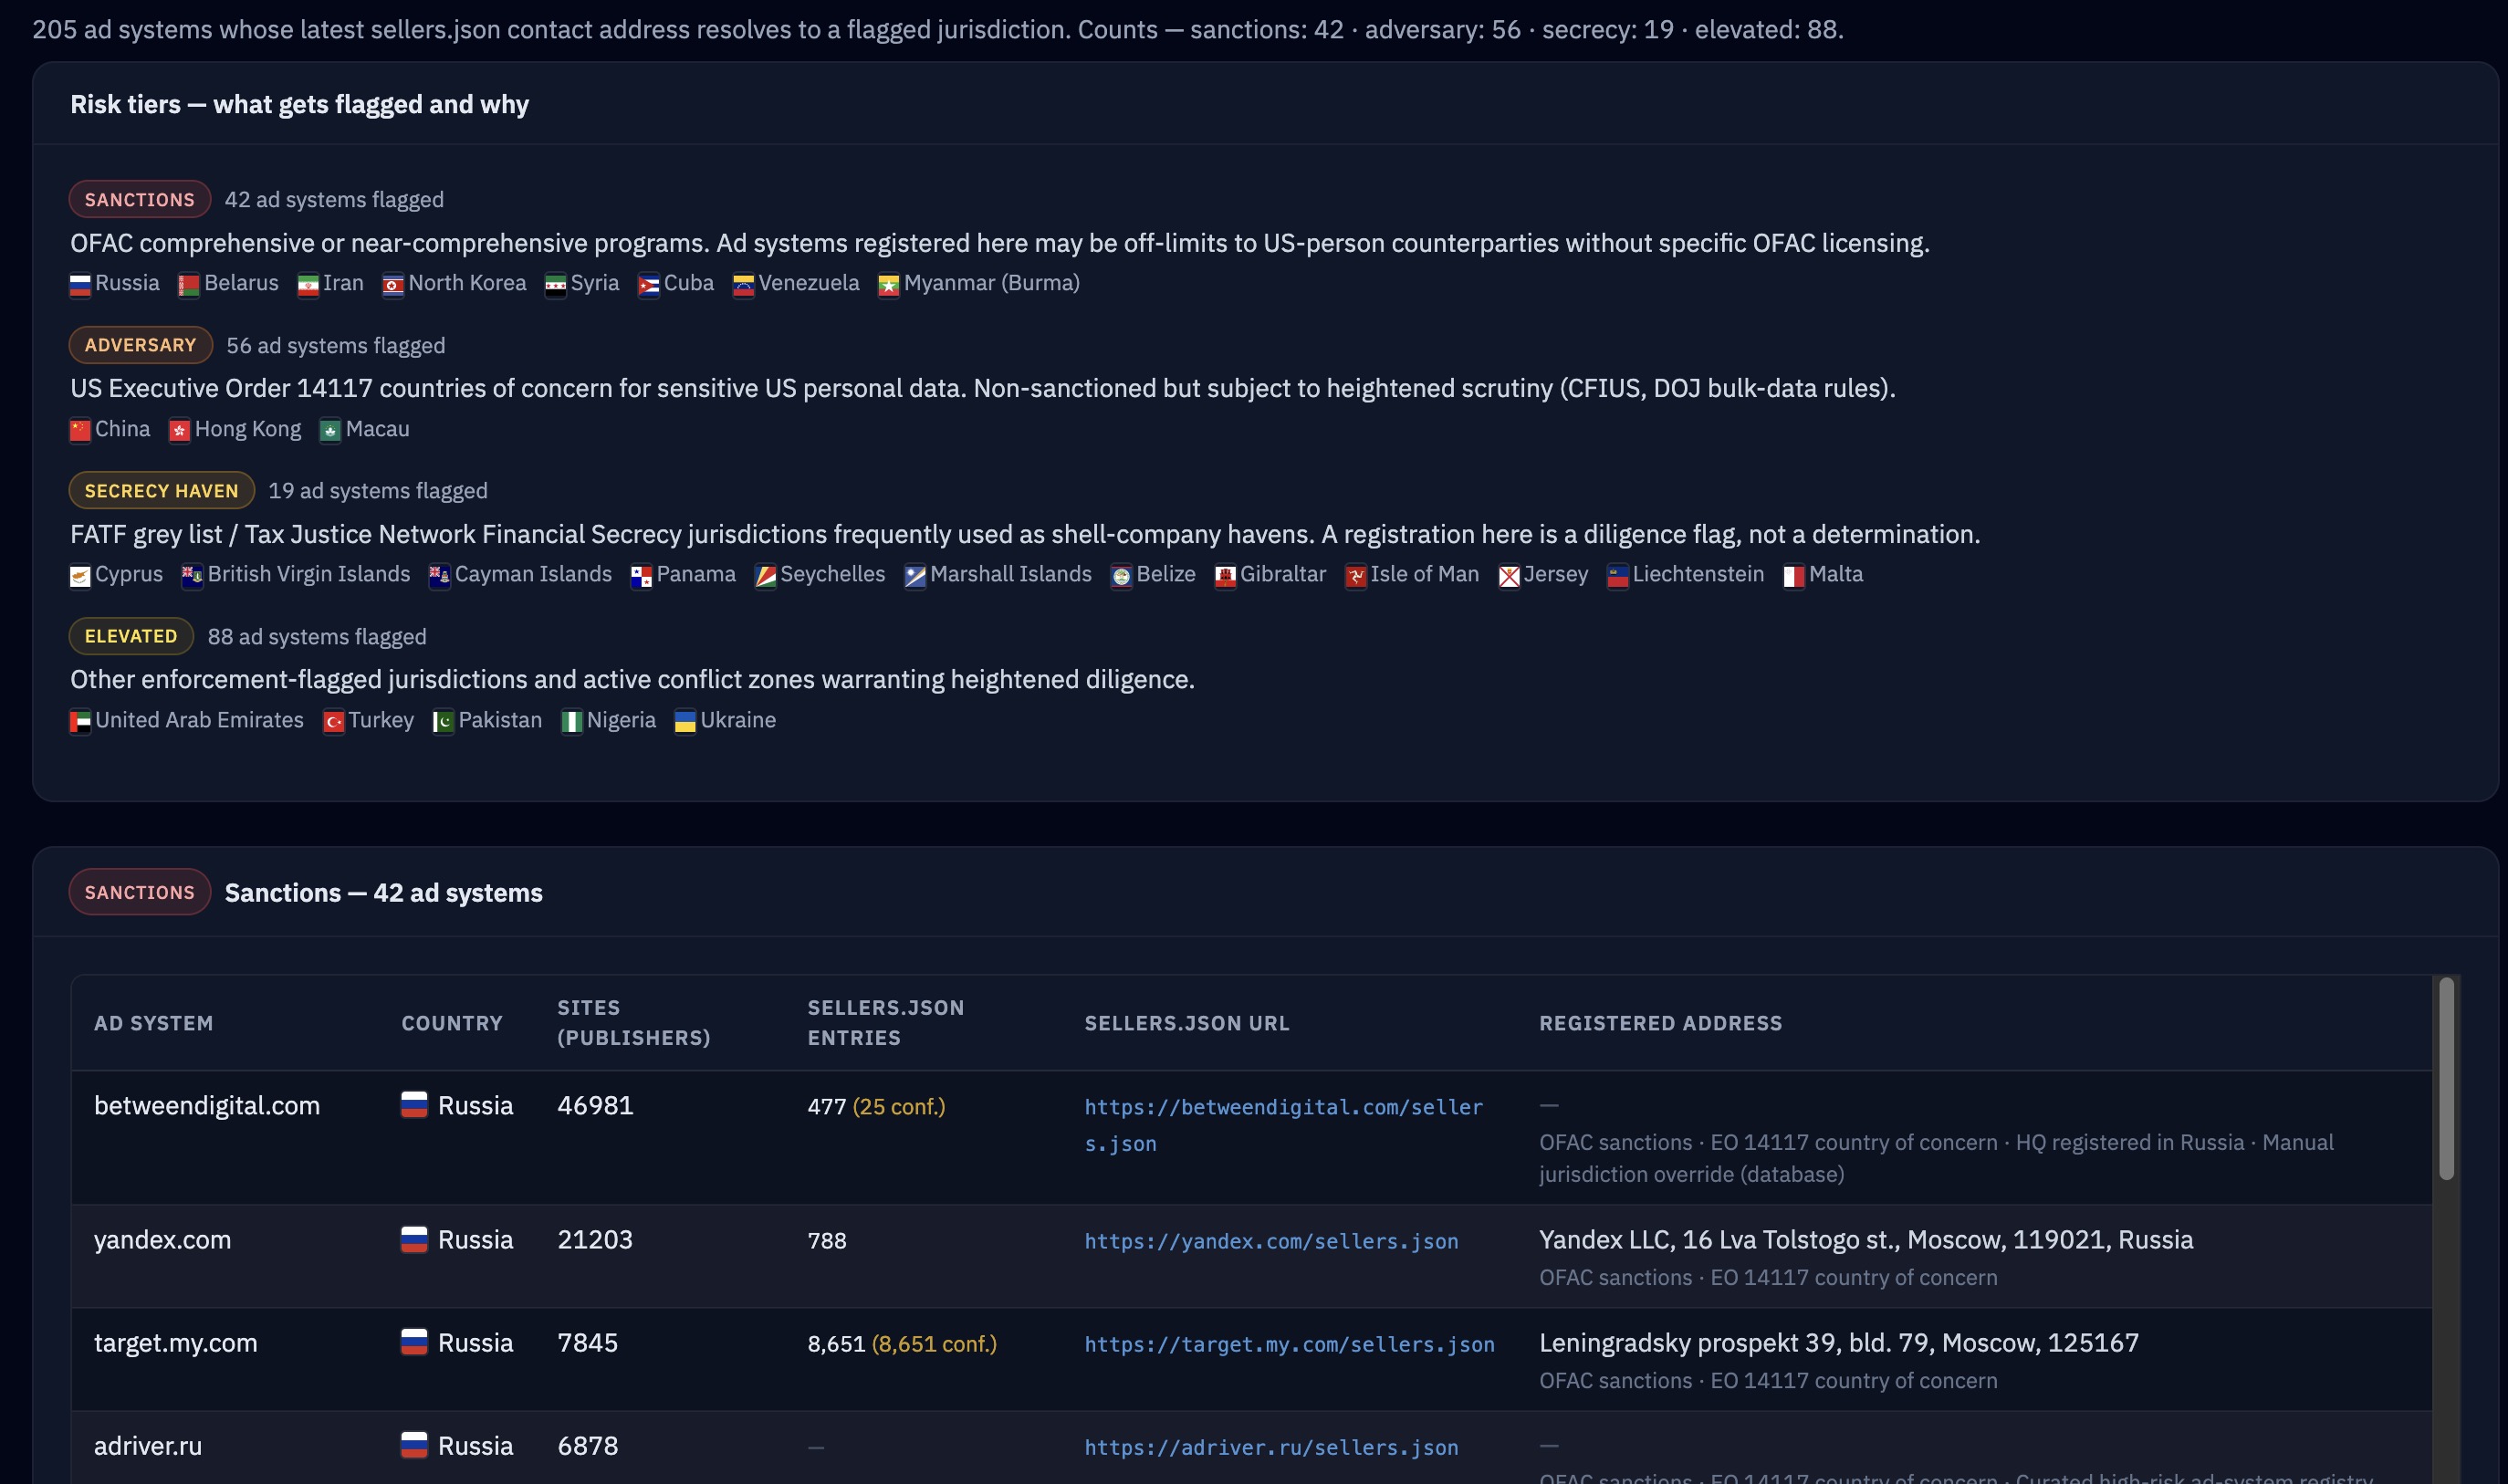Image resolution: width=2508 pixels, height=1484 pixels.
Task: Click the Syria flag icon
Action: pos(555,285)
